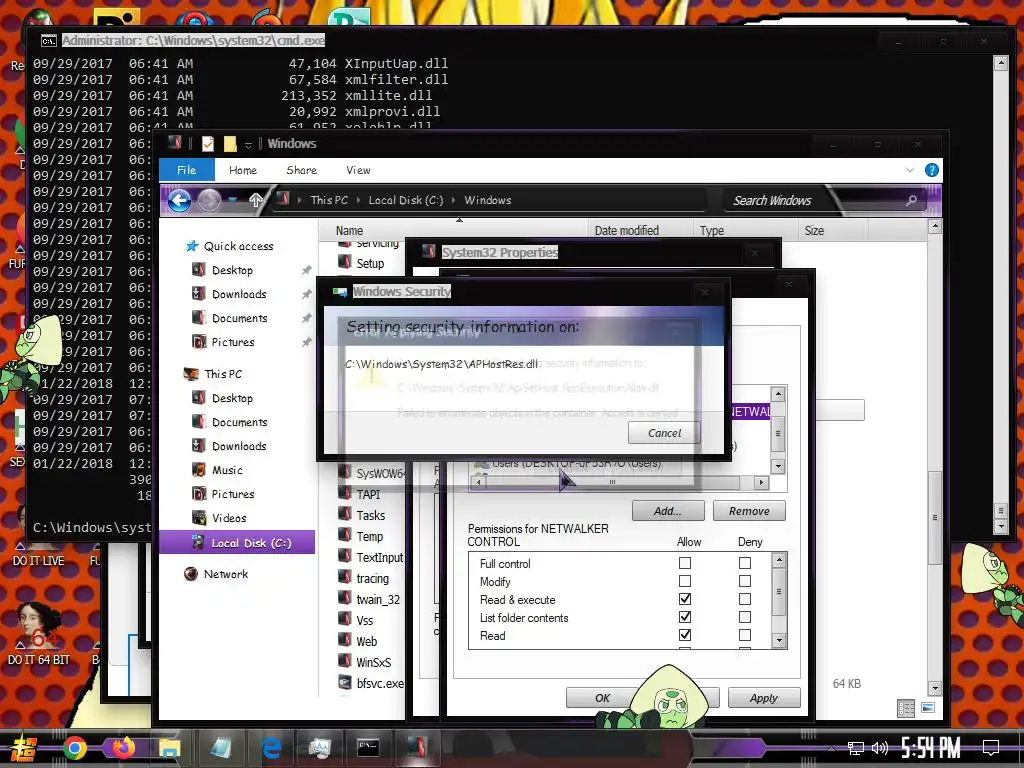This screenshot has width=1024, height=768.
Task: Launch Firefox from the taskbar
Action: coord(123,748)
